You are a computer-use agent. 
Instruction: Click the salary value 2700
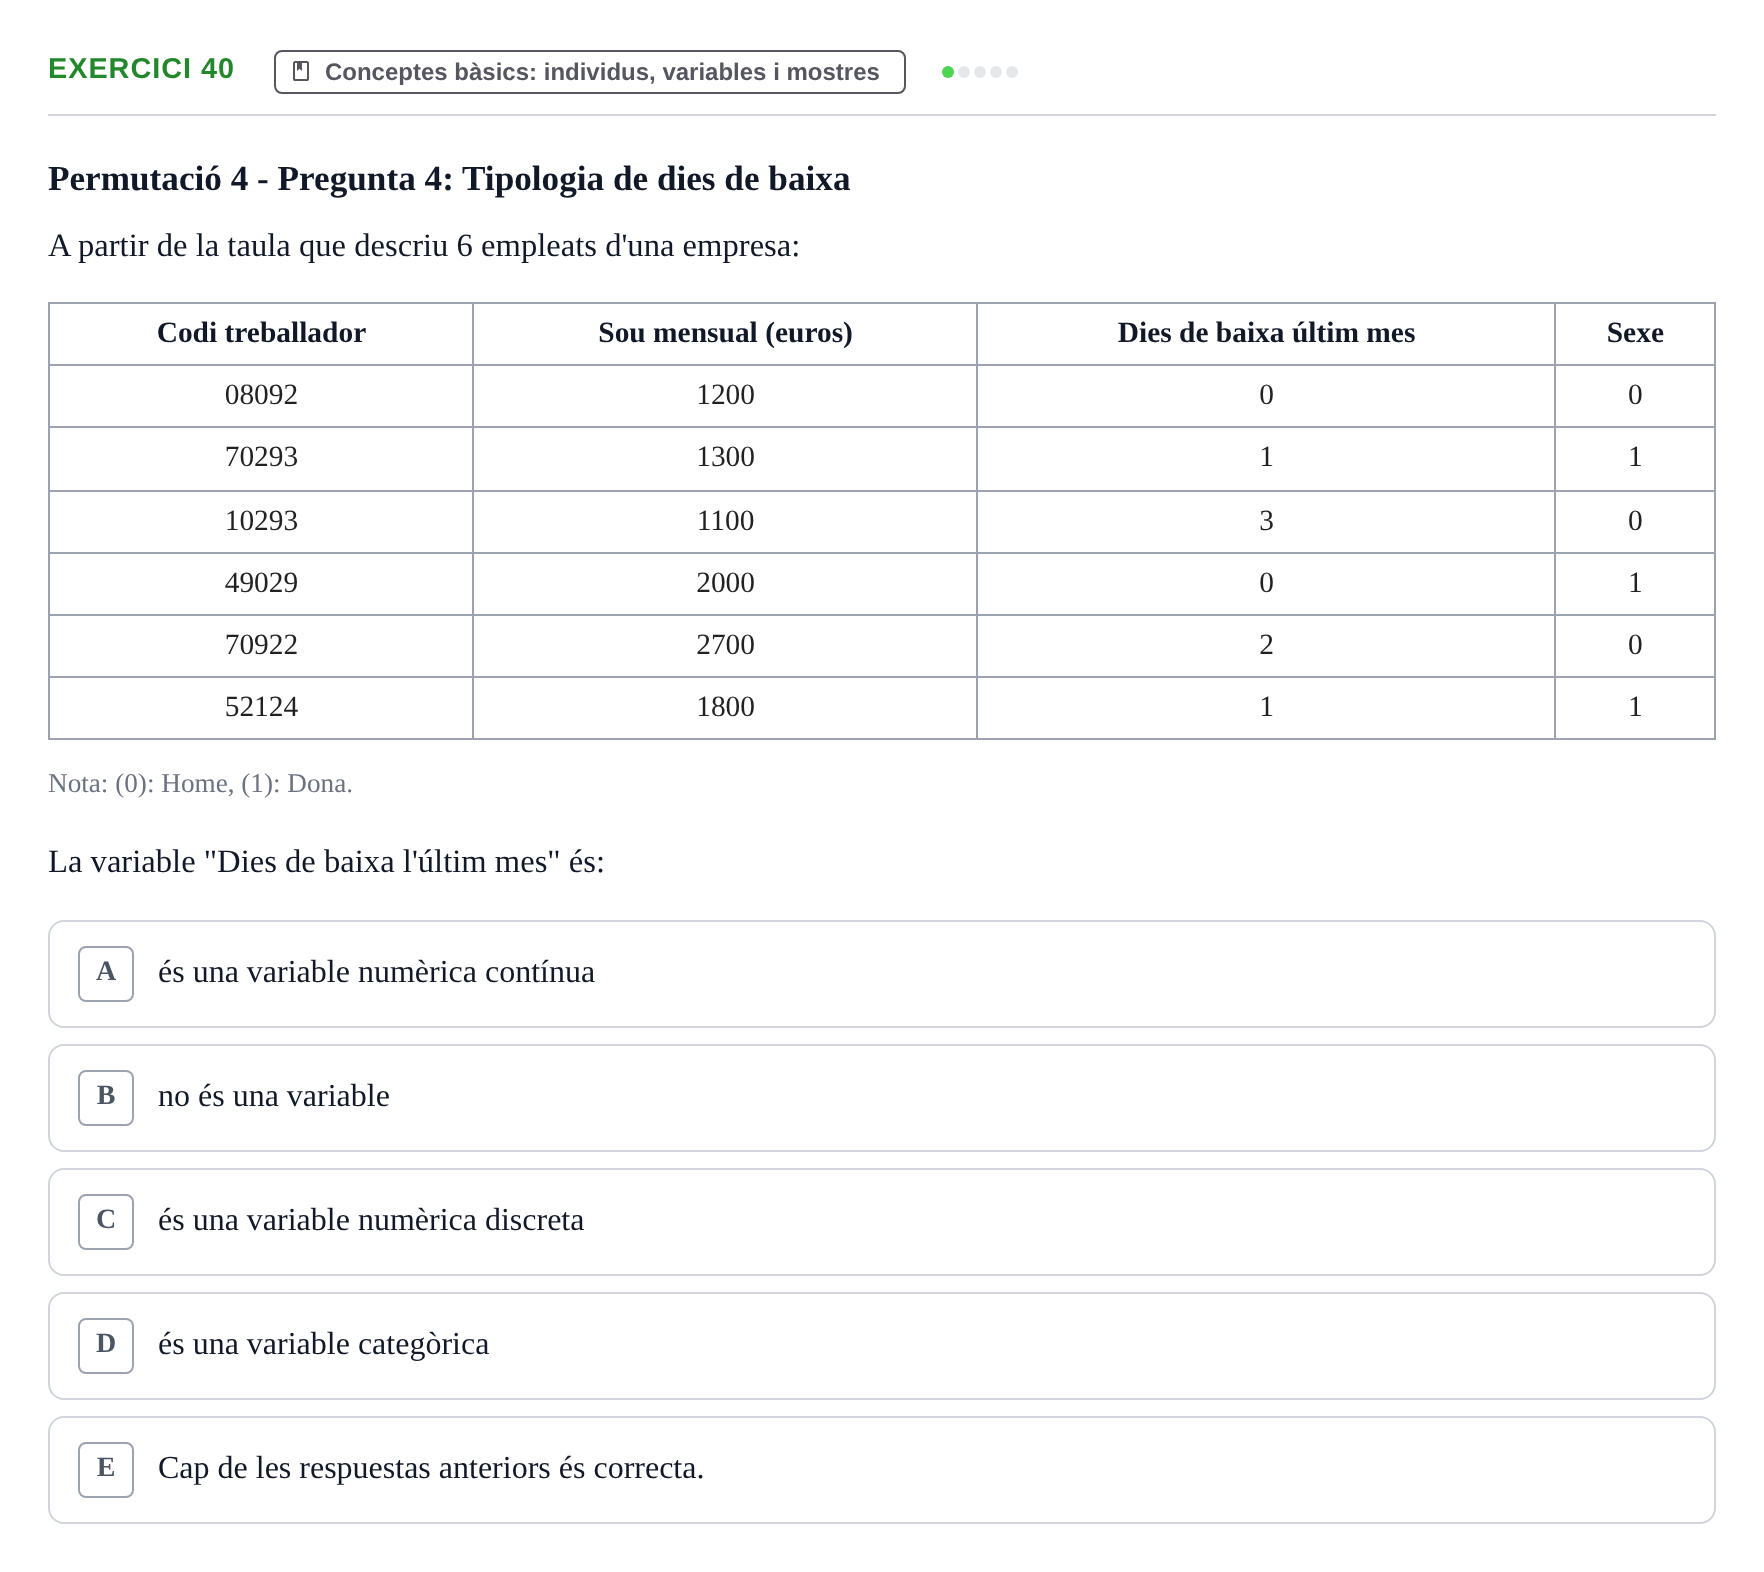click(x=725, y=646)
